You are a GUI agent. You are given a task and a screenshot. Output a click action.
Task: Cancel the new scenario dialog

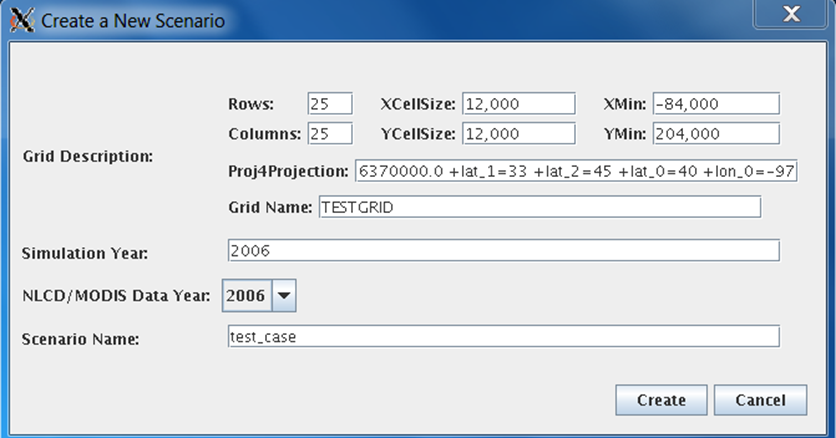tap(760, 400)
